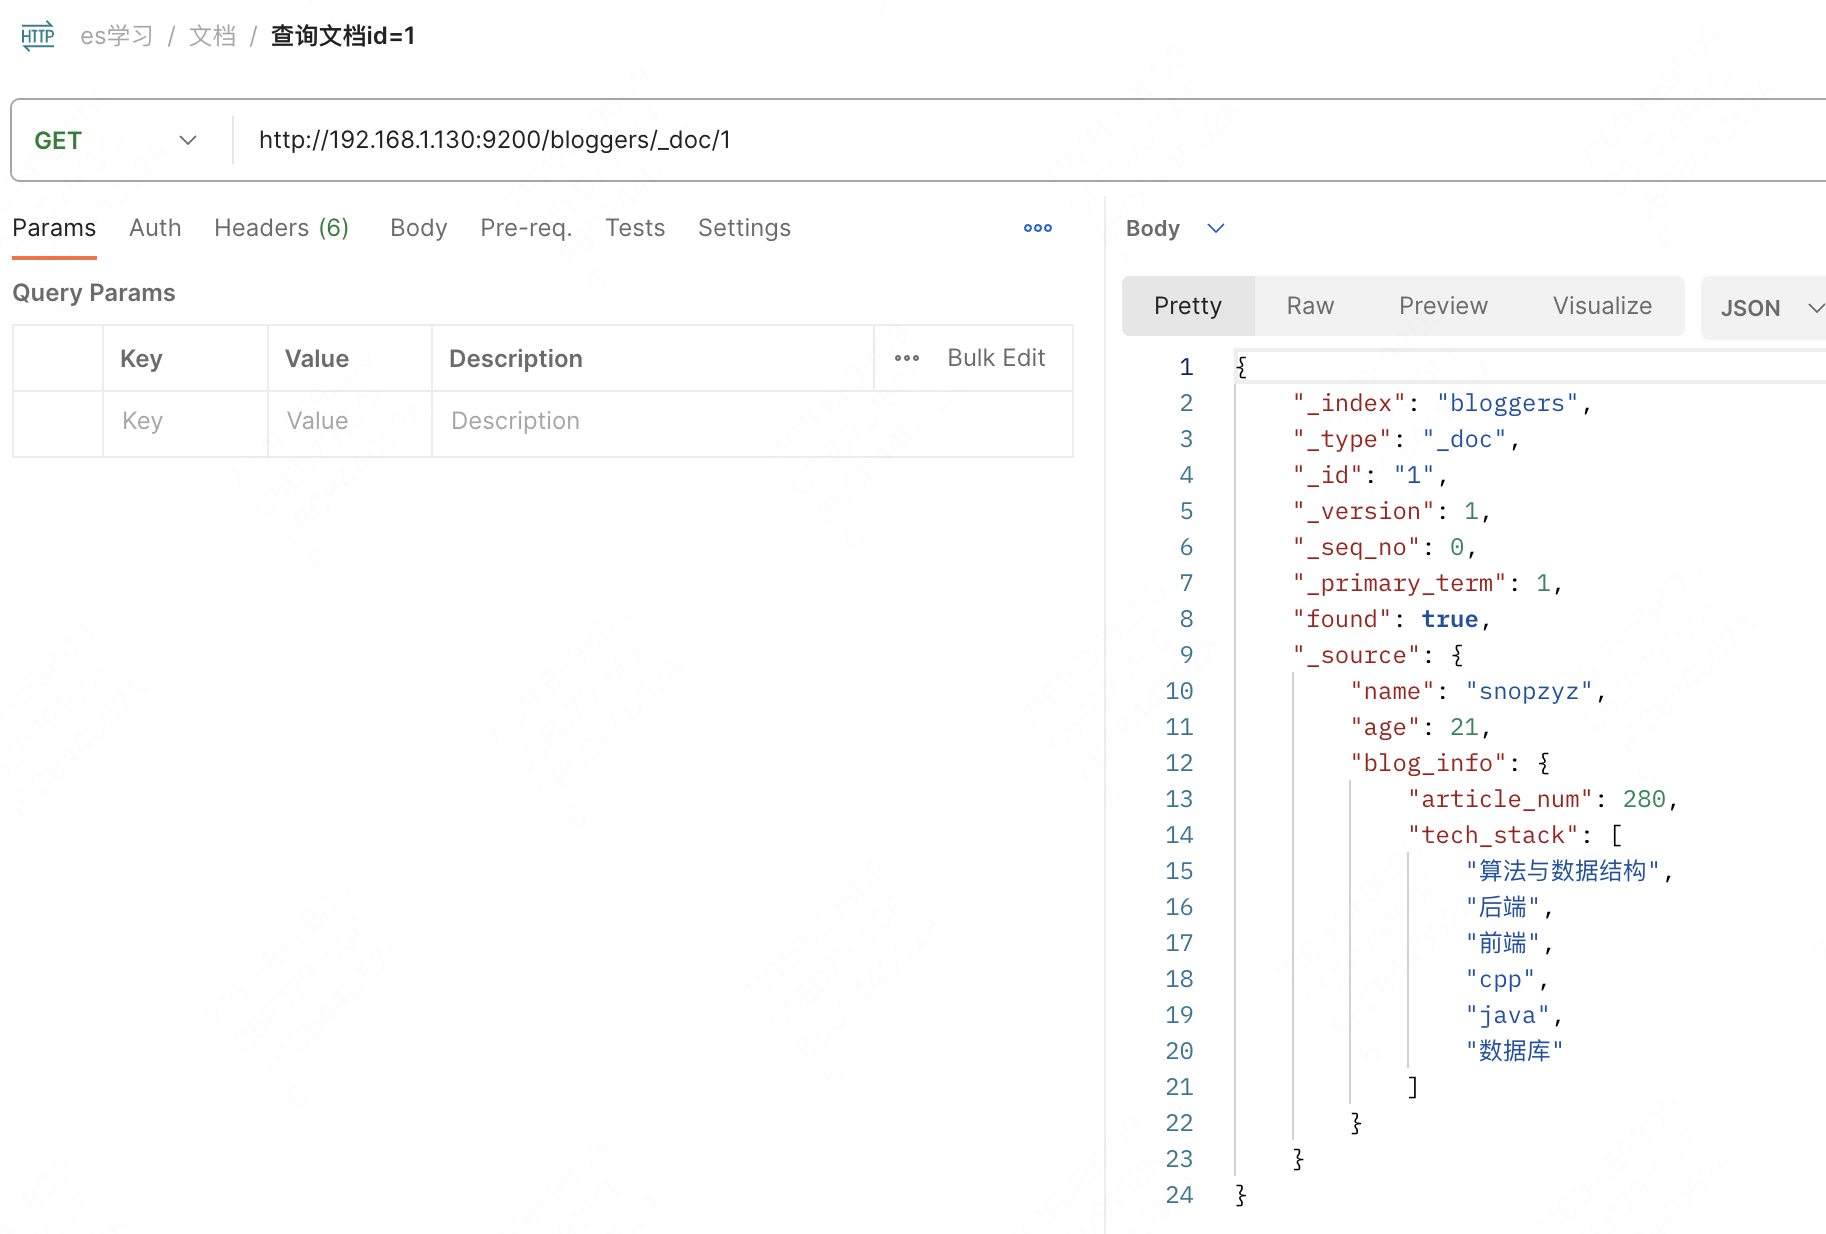The image size is (1826, 1234).
Task: Switch to Raw response view
Action: (x=1310, y=306)
